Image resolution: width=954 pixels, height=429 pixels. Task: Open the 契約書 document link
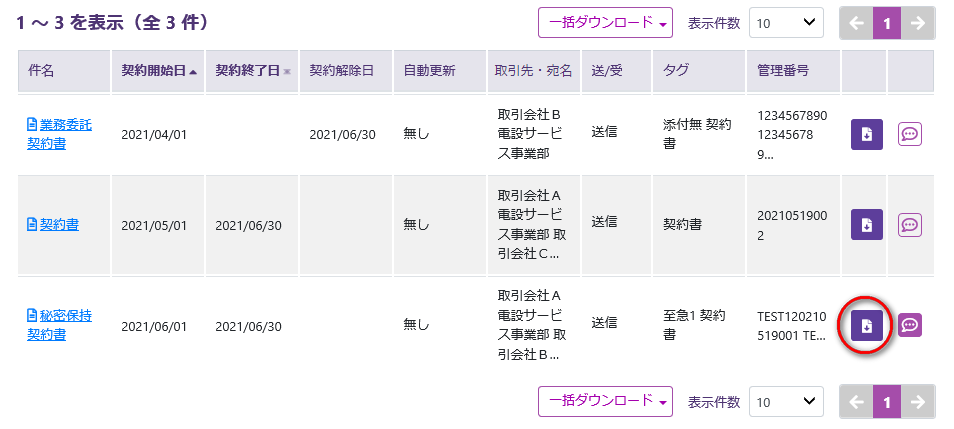[59, 225]
